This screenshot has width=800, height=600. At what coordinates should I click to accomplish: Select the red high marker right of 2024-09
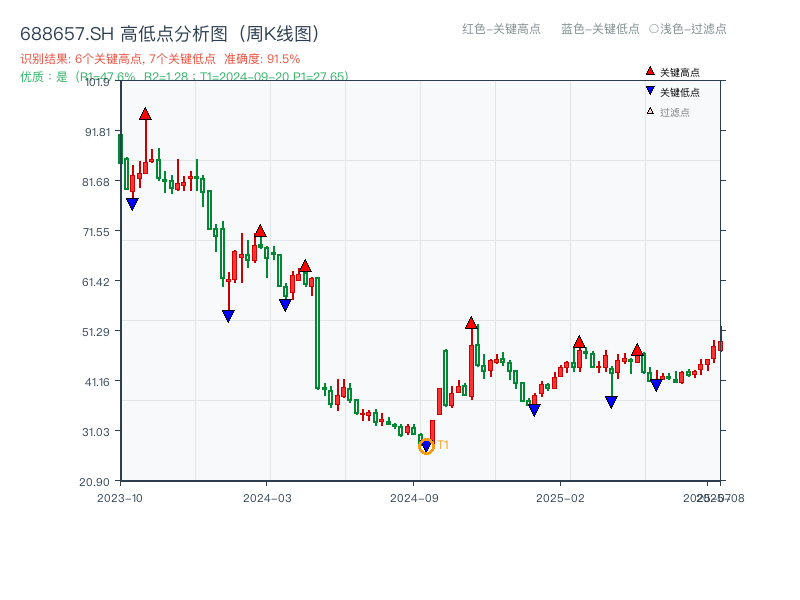471,323
